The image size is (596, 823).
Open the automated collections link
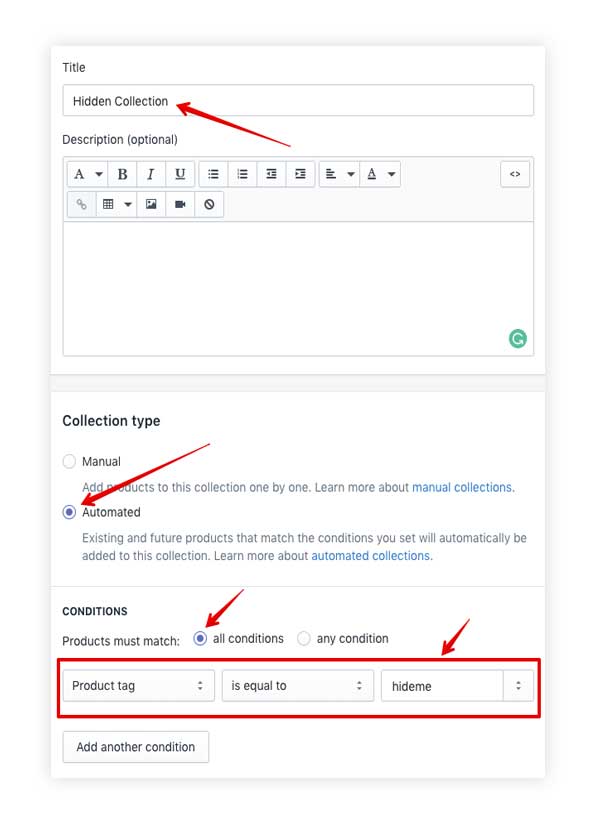(x=371, y=556)
